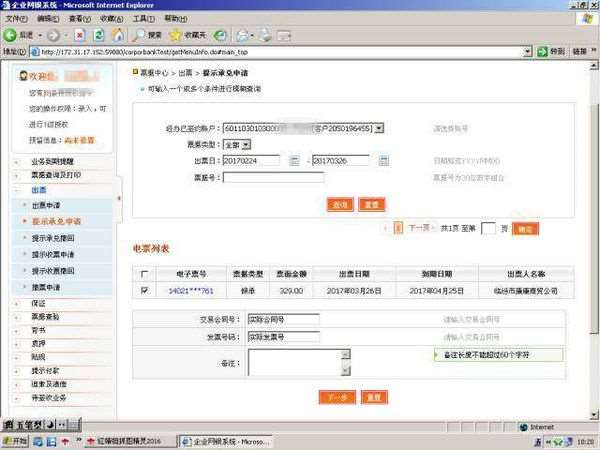
Task: Click the page icon in address bar
Action: point(35,52)
